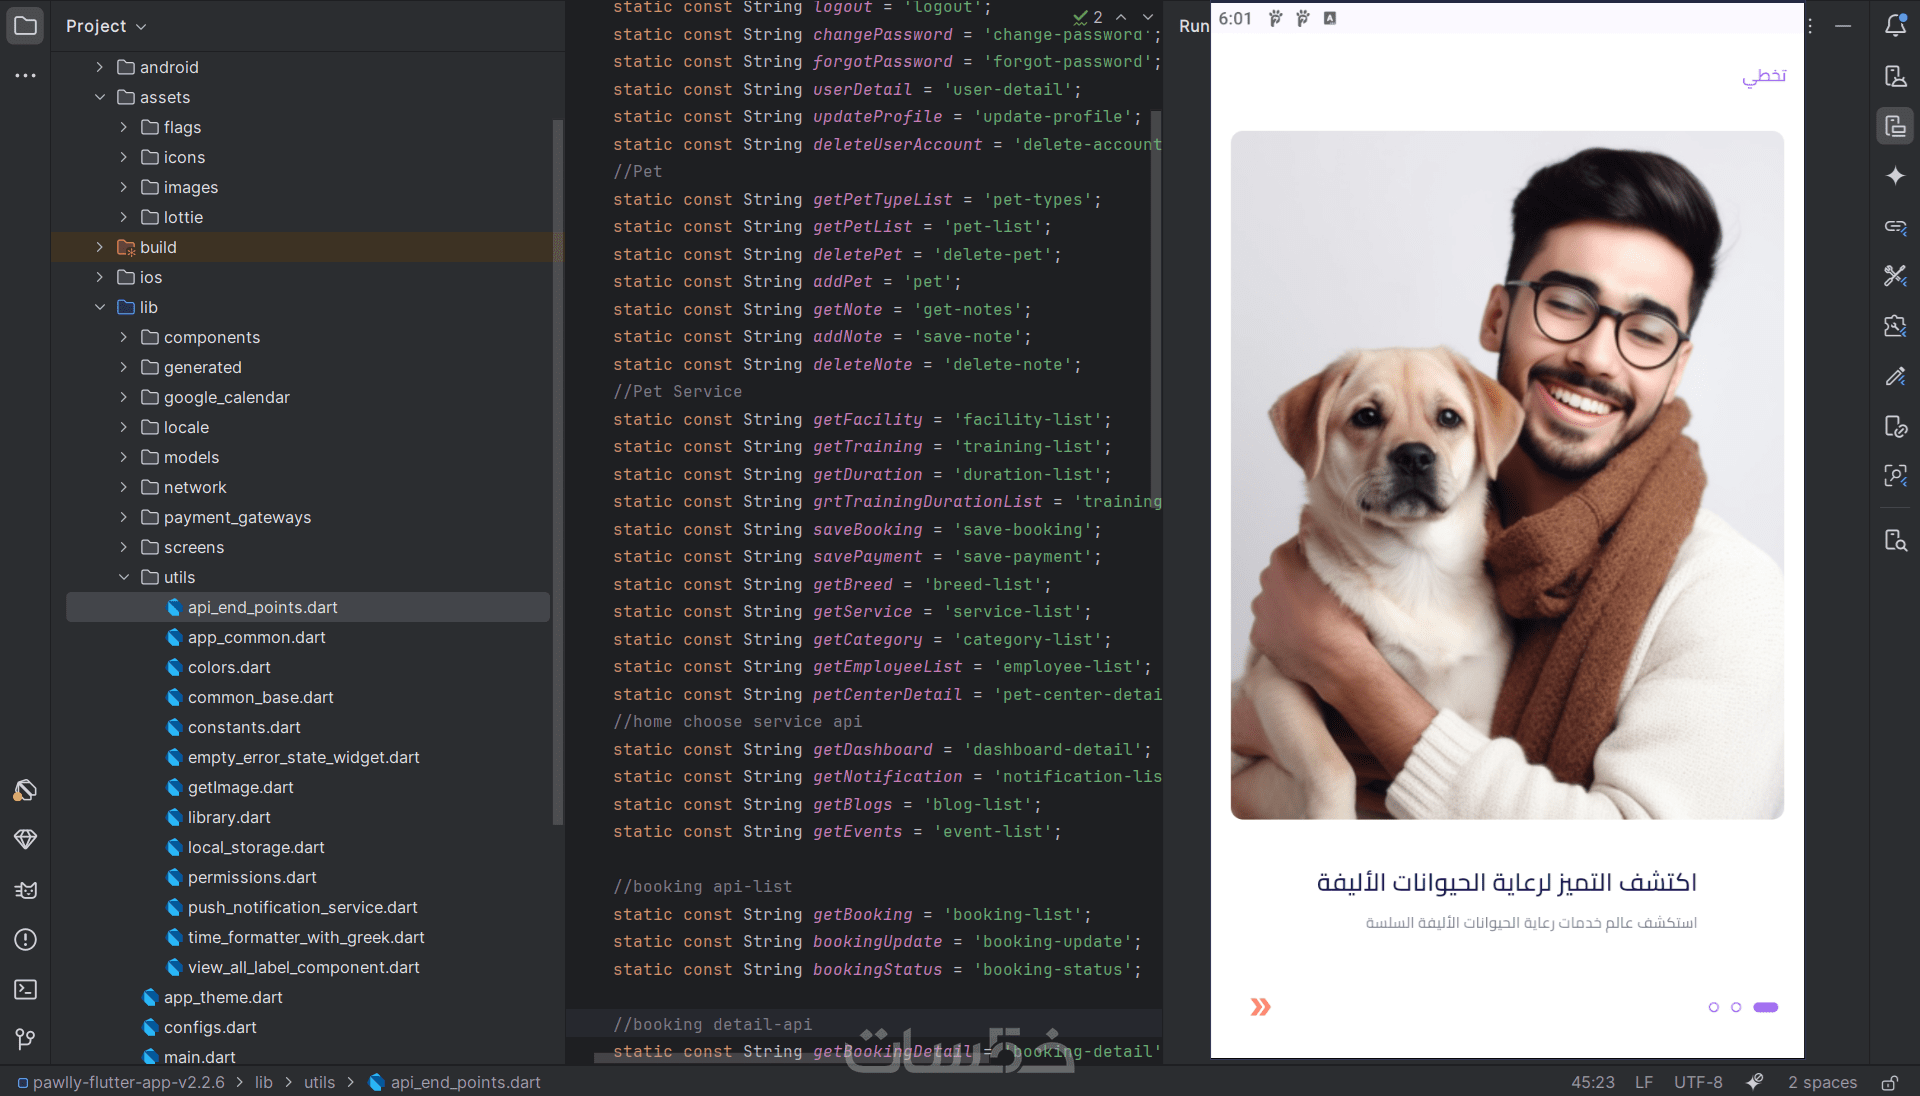Open the Terminal tool window icon

pos(25,989)
